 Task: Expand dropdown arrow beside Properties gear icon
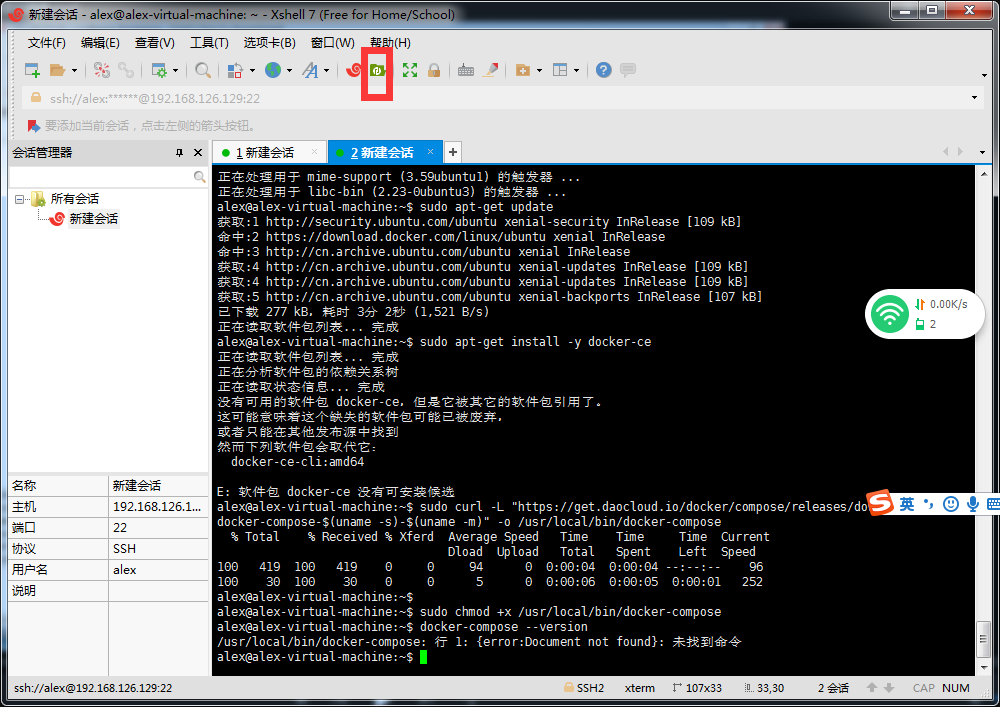175,71
